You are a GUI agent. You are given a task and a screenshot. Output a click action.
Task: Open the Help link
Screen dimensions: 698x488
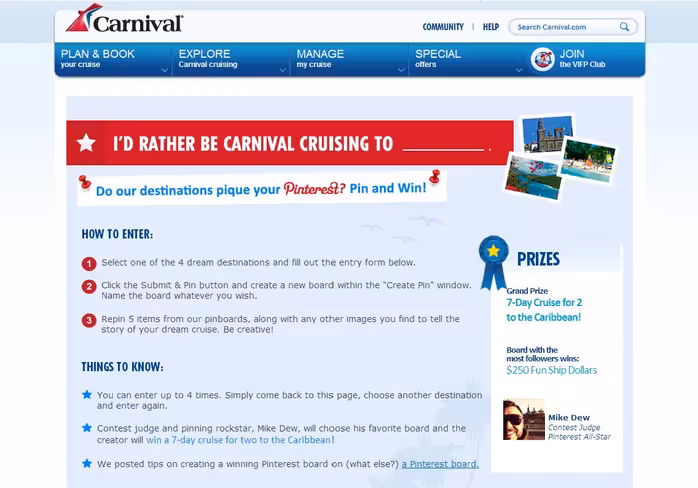(x=491, y=27)
